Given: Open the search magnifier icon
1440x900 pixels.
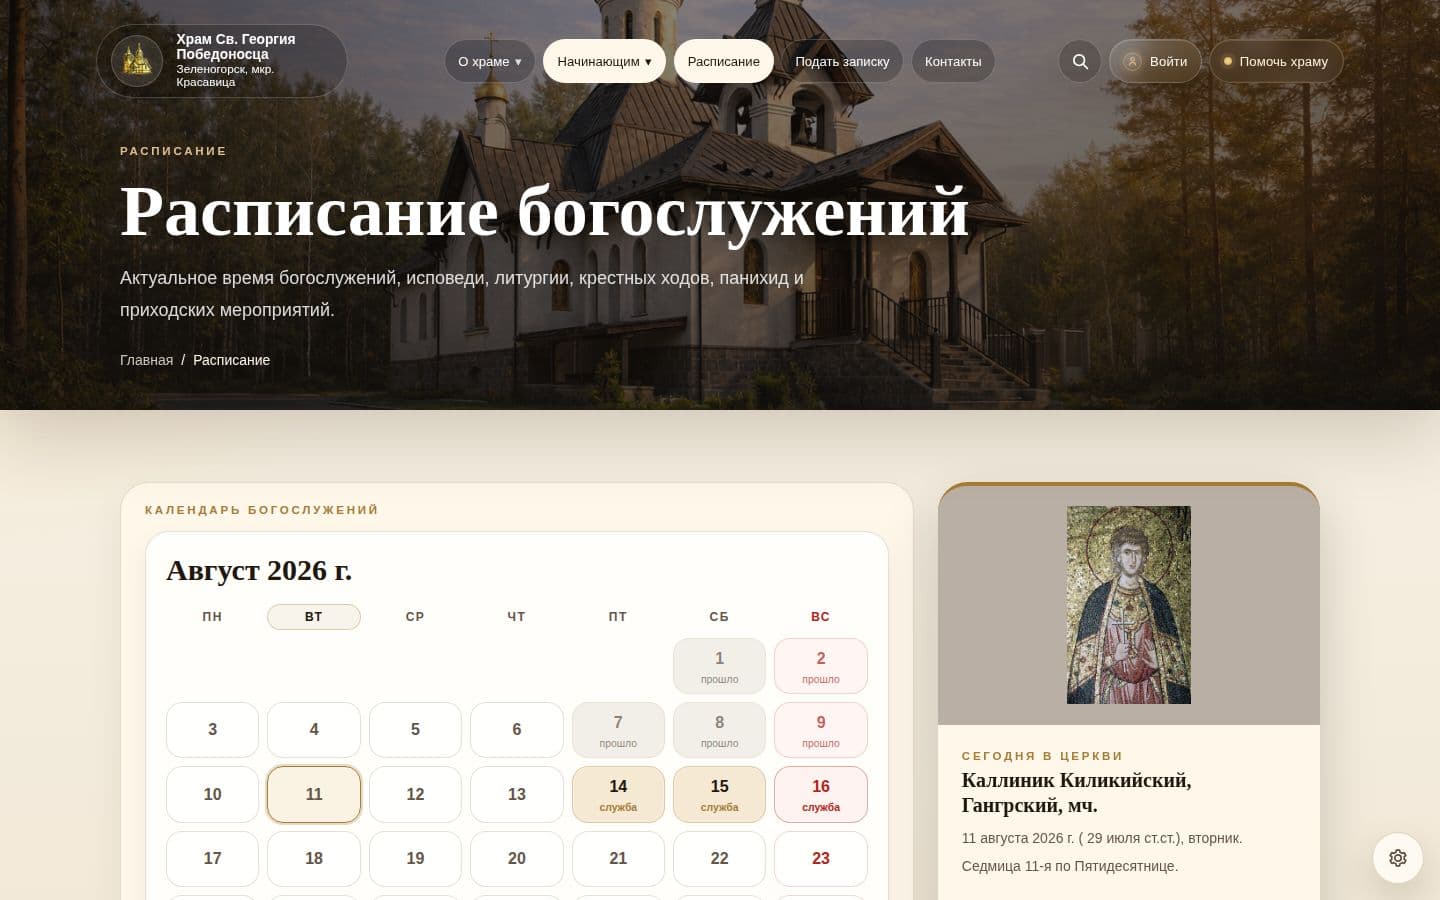Looking at the screenshot, I should (1080, 61).
